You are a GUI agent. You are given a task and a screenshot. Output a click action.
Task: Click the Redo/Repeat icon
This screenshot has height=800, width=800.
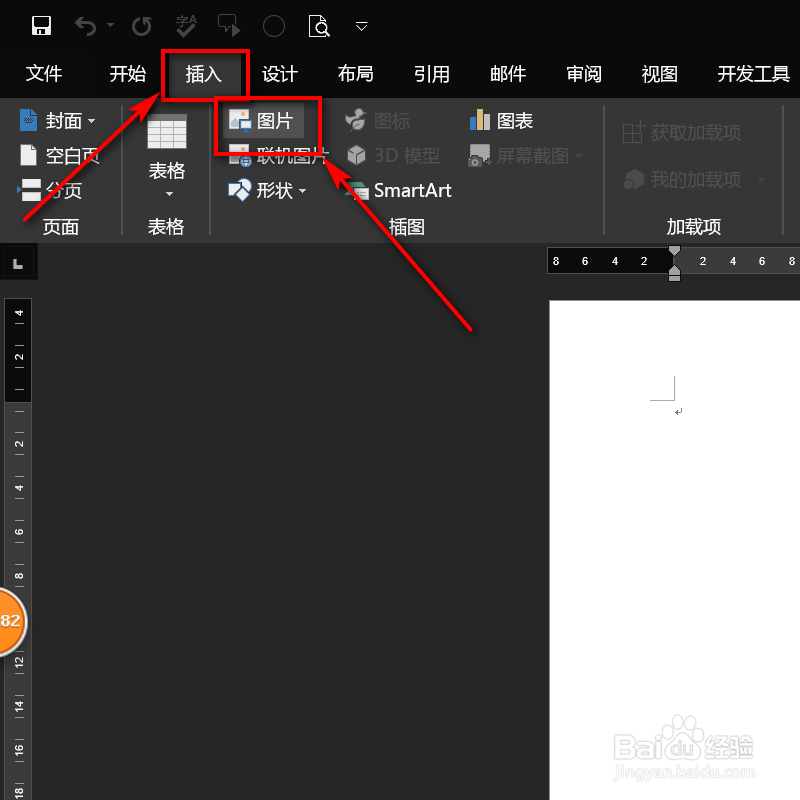(141, 26)
